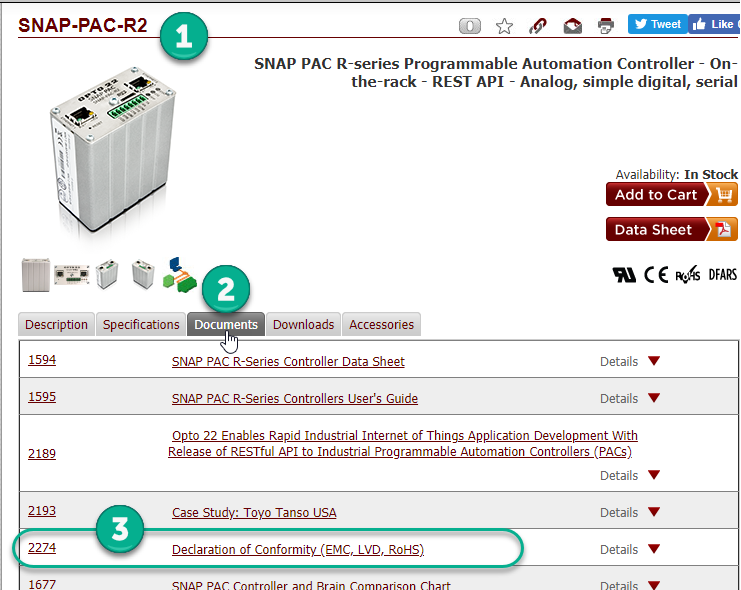The image size is (741, 590).
Task: Open document number 2274 link
Action: point(42,548)
